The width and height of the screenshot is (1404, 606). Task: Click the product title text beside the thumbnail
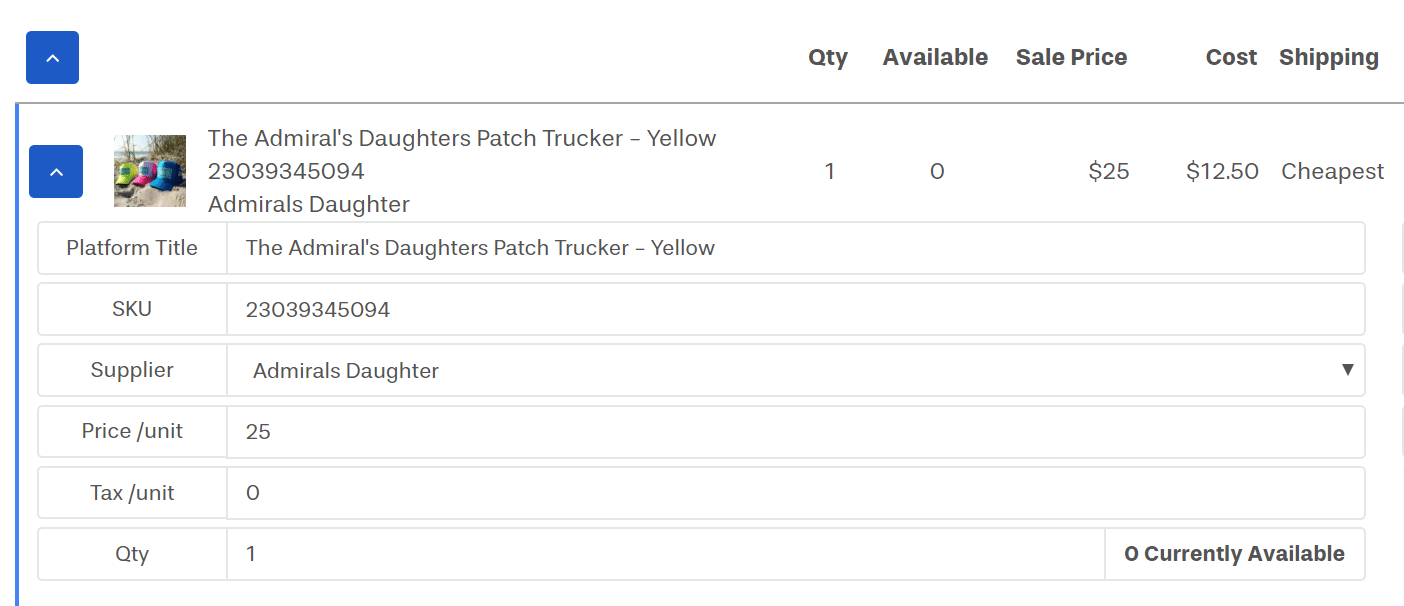[461, 139]
